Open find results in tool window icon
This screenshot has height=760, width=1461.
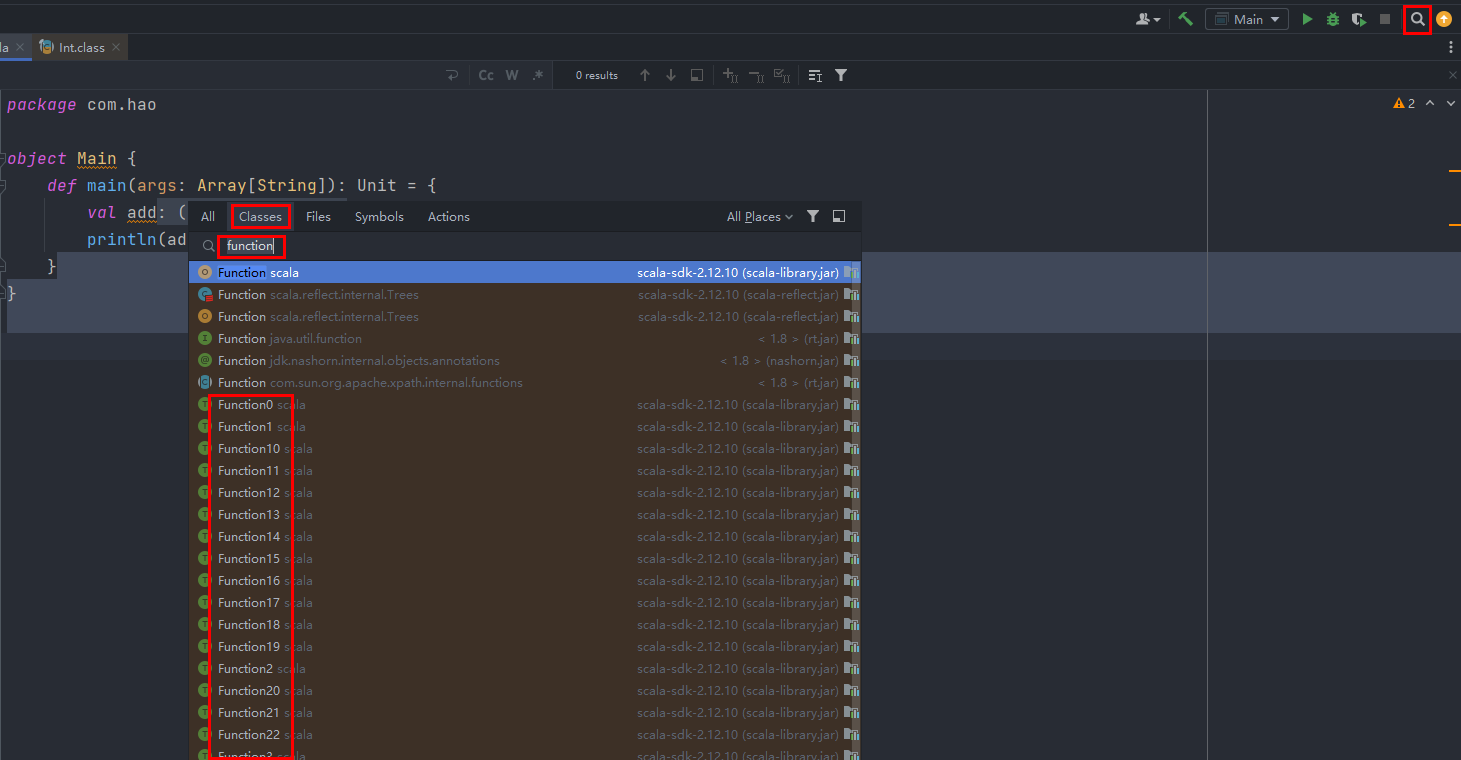click(697, 75)
